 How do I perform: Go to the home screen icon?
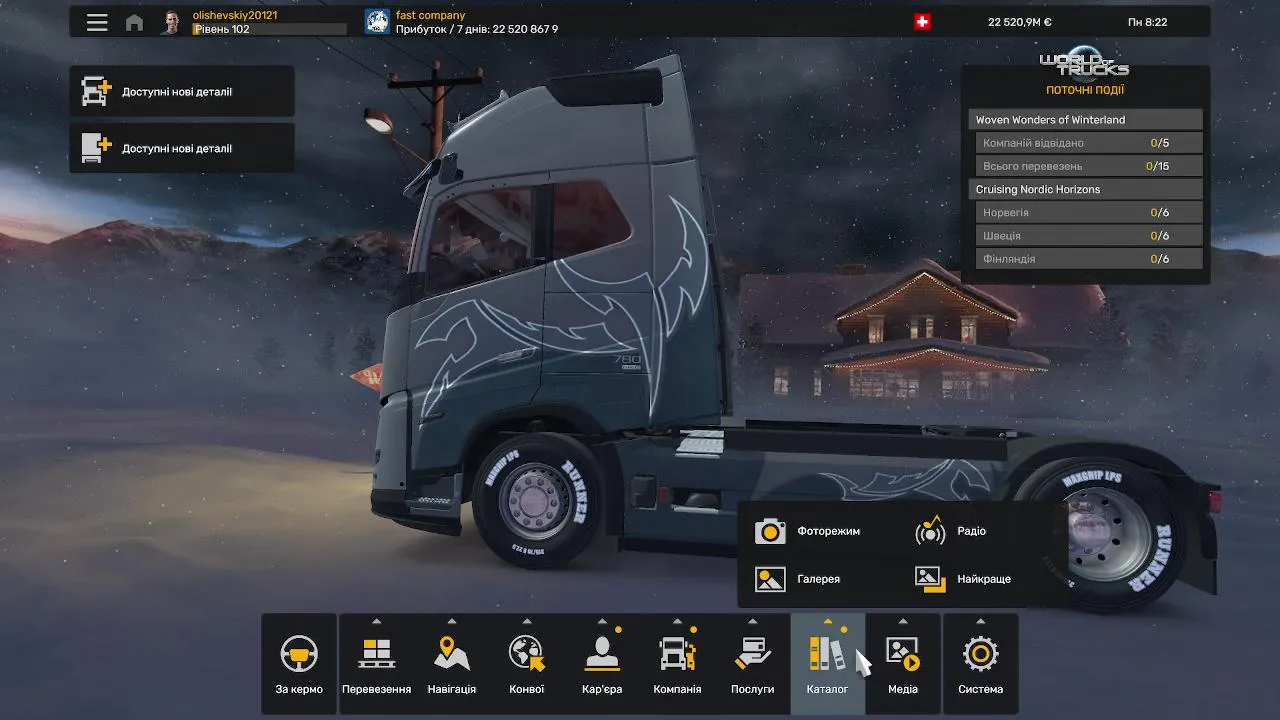point(134,22)
